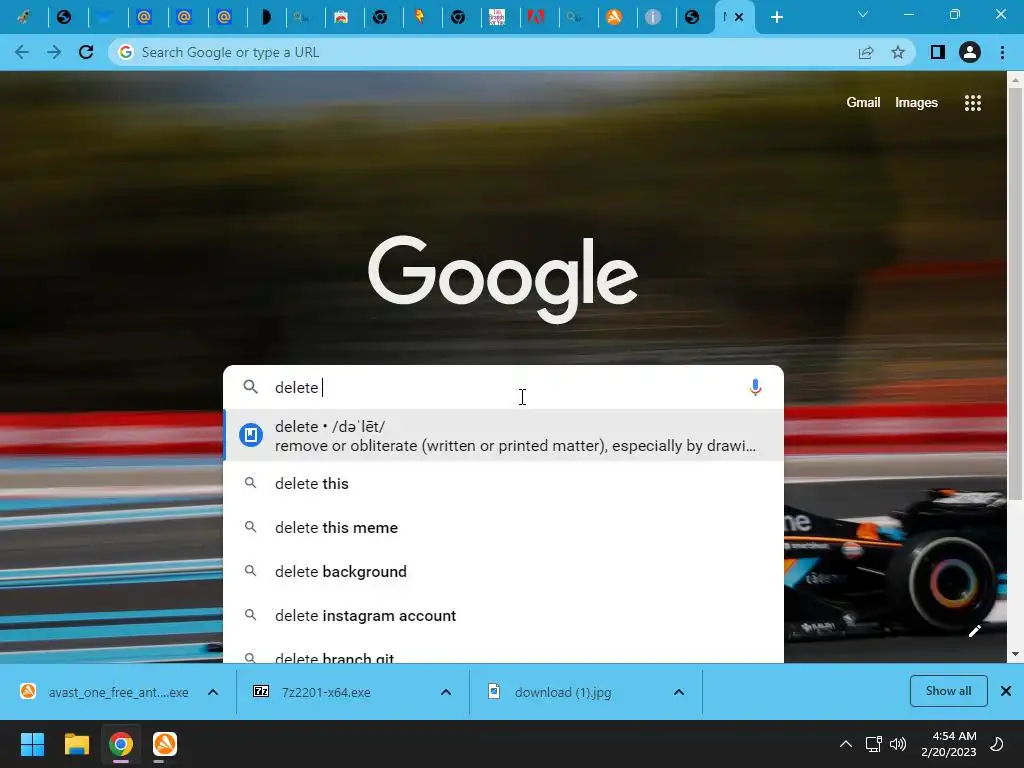Screen dimensions: 1024x768
Task: Bookmark this tab with star icon
Action: tap(898, 52)
